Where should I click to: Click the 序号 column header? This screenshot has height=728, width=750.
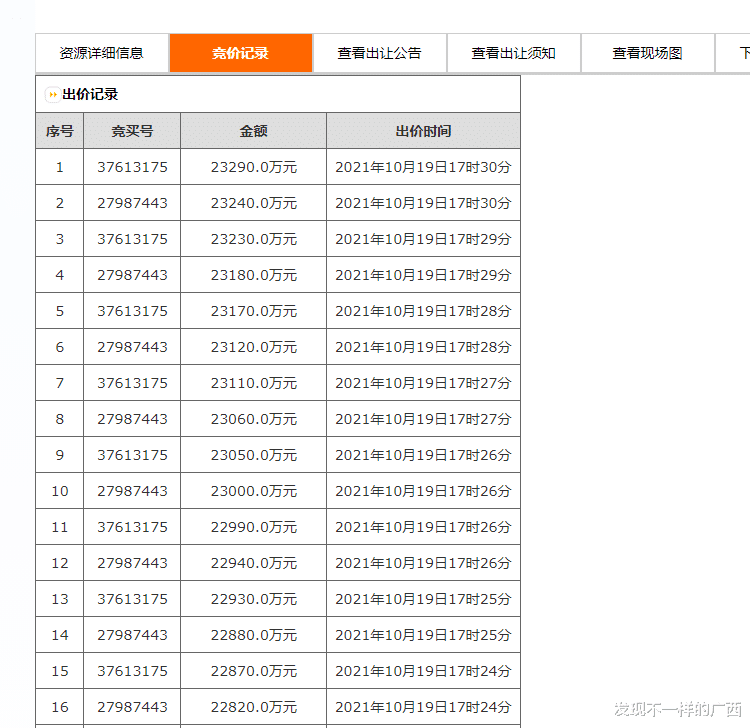click(60, 131)
